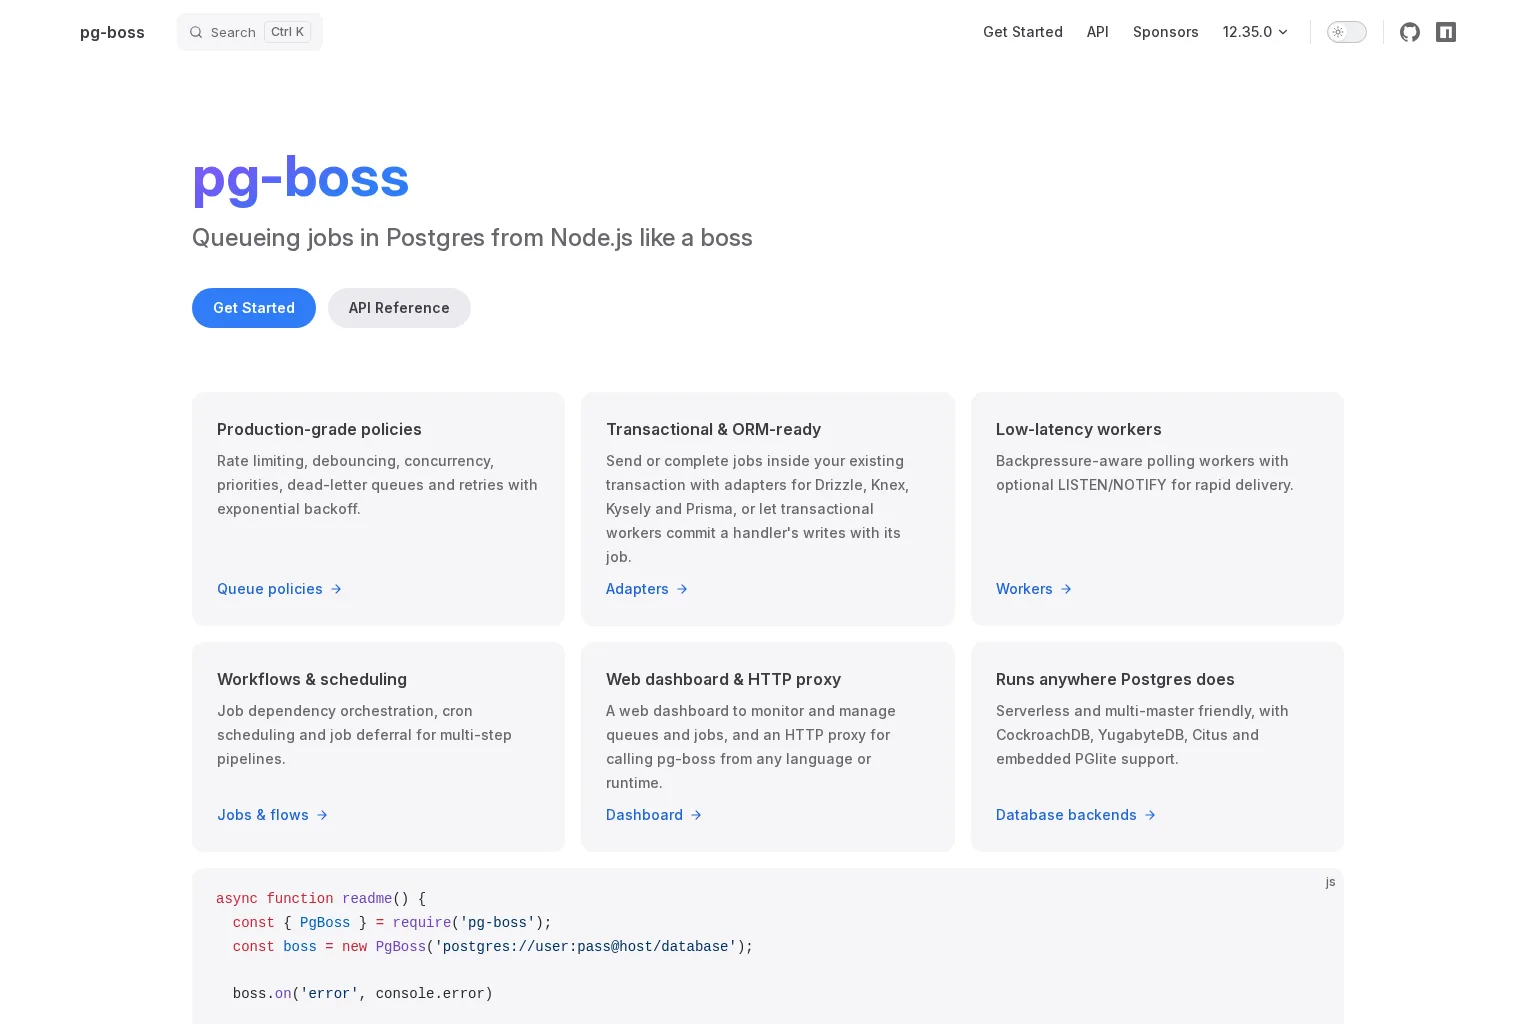The width and height of the screenshot is (1536, 1024).
Task: Follow the Queue policies link
Action: [x=280, y=589]
